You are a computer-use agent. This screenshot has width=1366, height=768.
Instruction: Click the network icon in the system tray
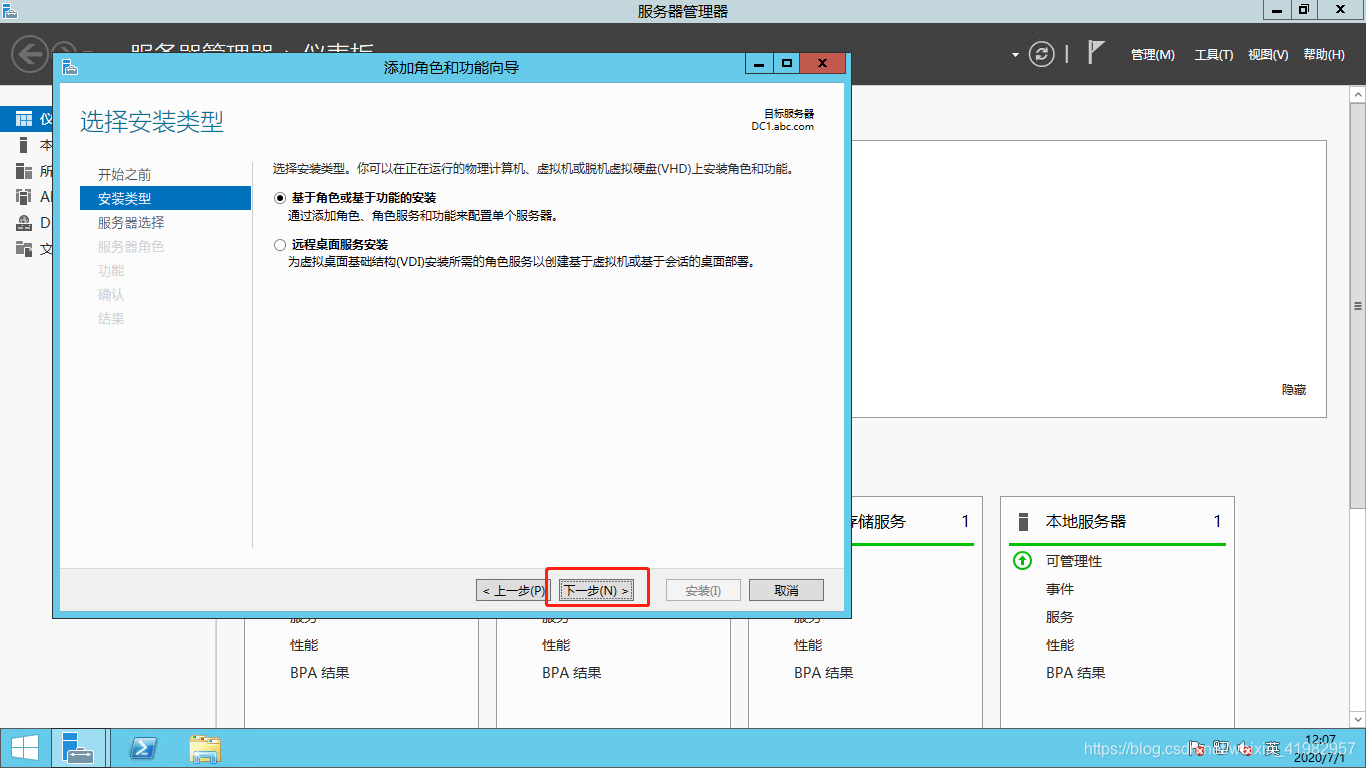pyautogui.click(x=1220, y=748)
